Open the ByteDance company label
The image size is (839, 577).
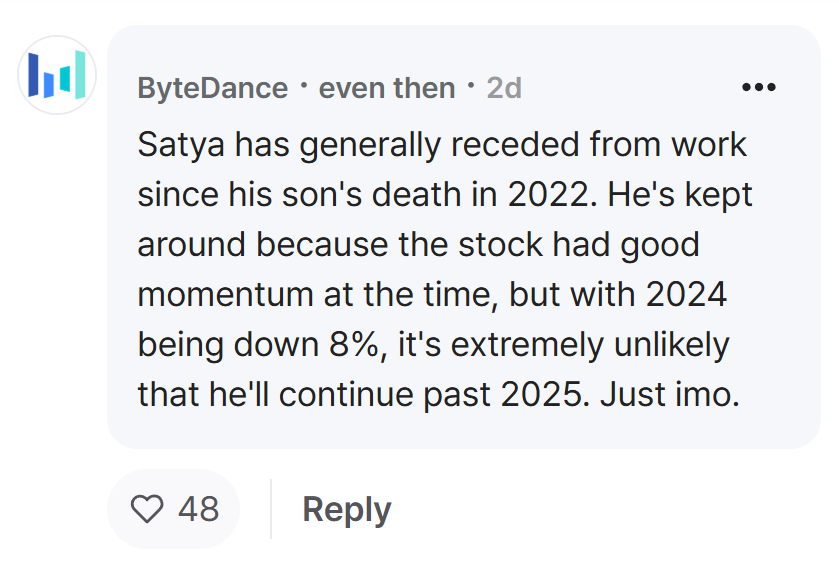click(x=212, y=88)
